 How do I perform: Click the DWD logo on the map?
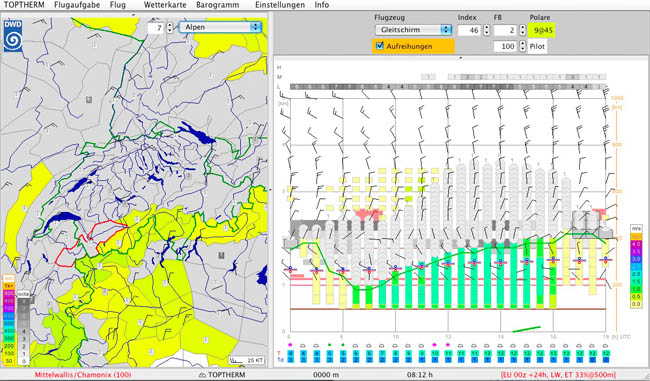pos(13,36)
